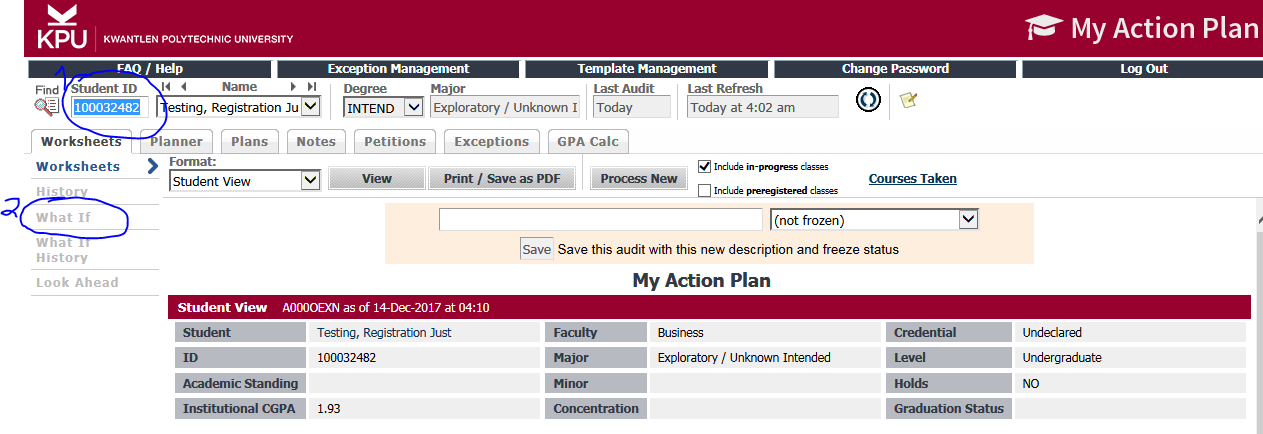This screenshot has height=434, width=1263.
Task: Go to last student arrow
Action: [311, 87]
